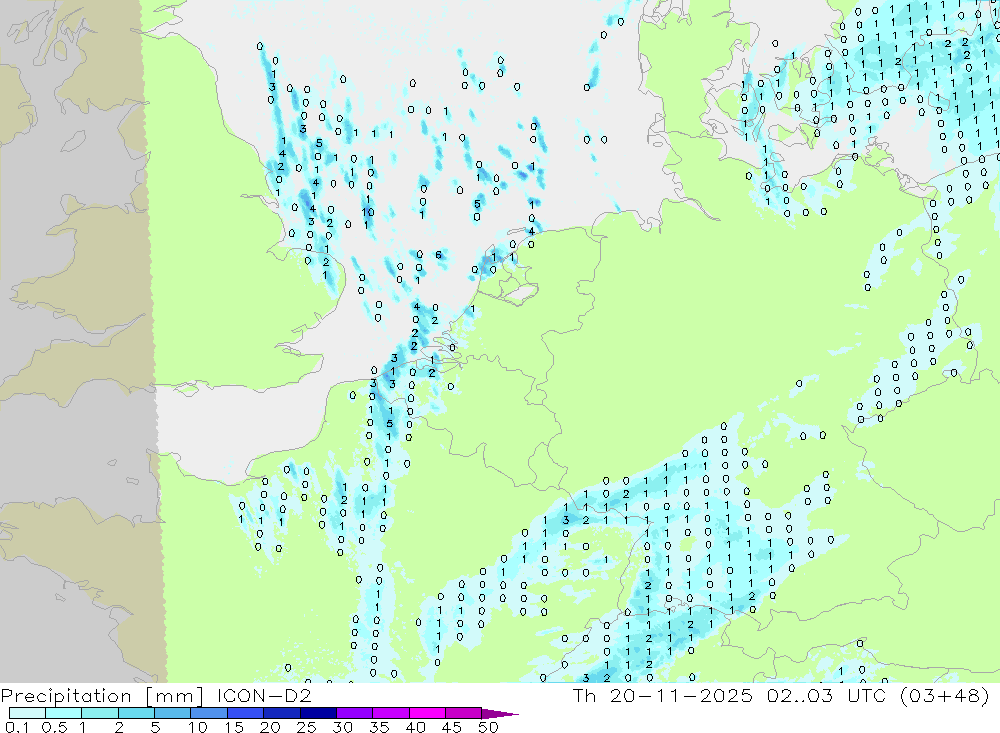Click the '(03+48)' forecast offset text
The height and width of the screenshot is (733, 1000).
click(x=945, y=695)
